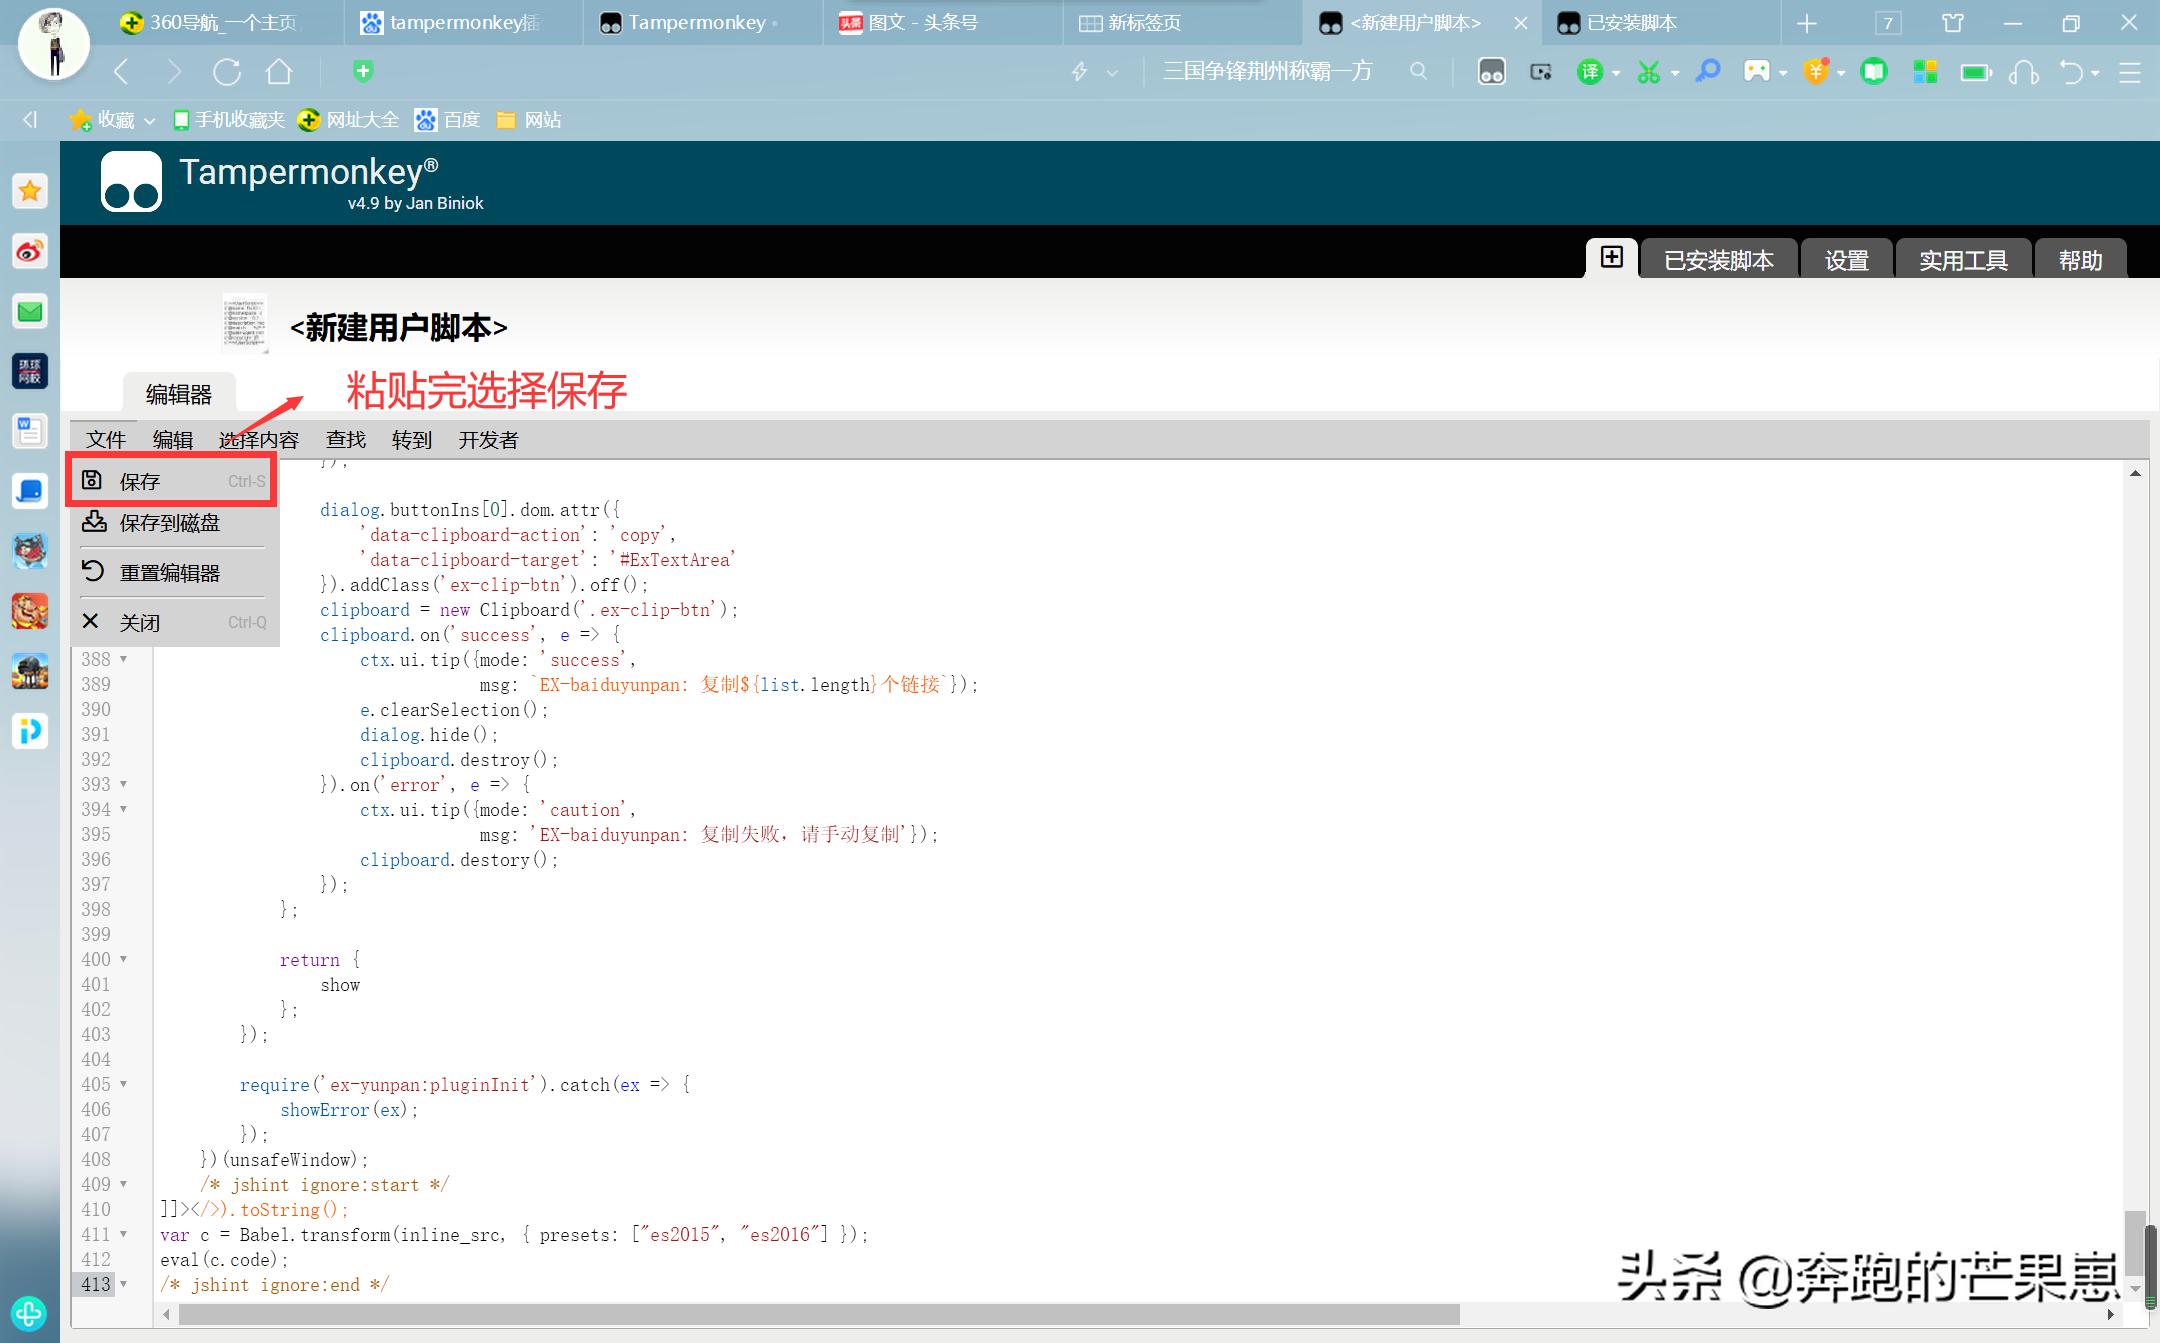Open the mail icon in the sidebar
2160x1343 pixels.
click(29, 311)
